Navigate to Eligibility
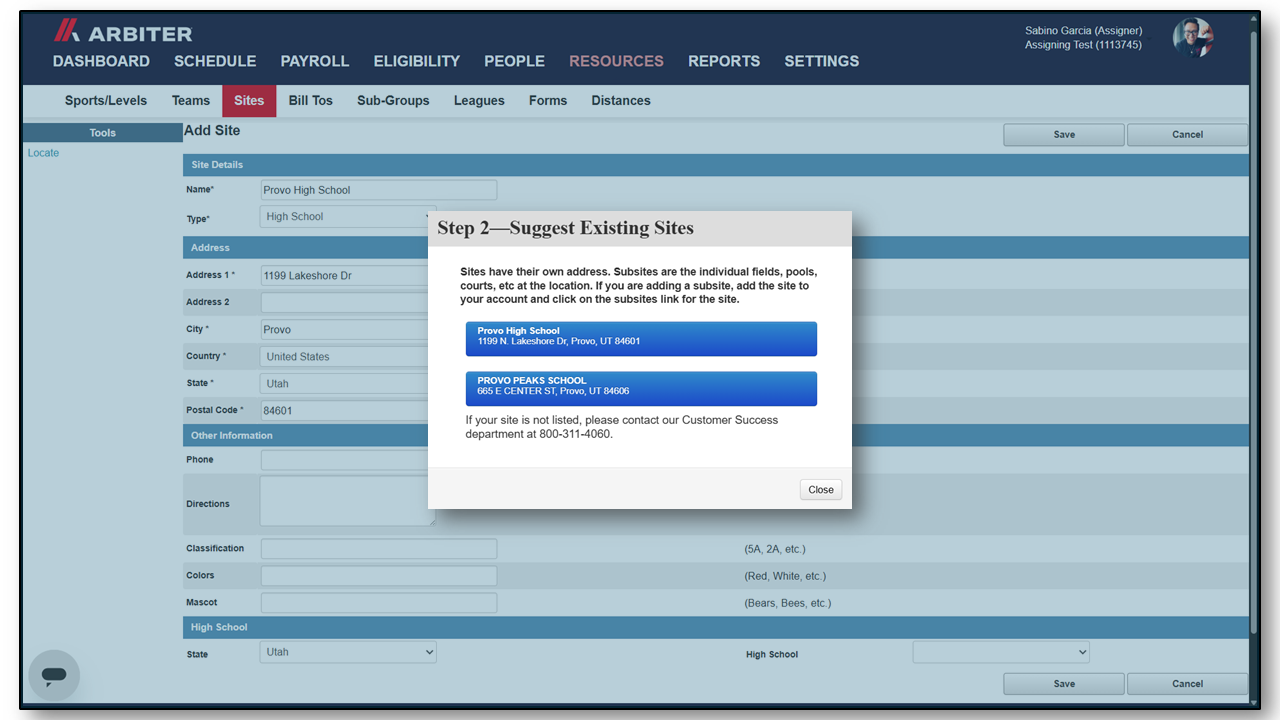The width and height of the screenshot is (1280, 720). (x=417, y=61)
